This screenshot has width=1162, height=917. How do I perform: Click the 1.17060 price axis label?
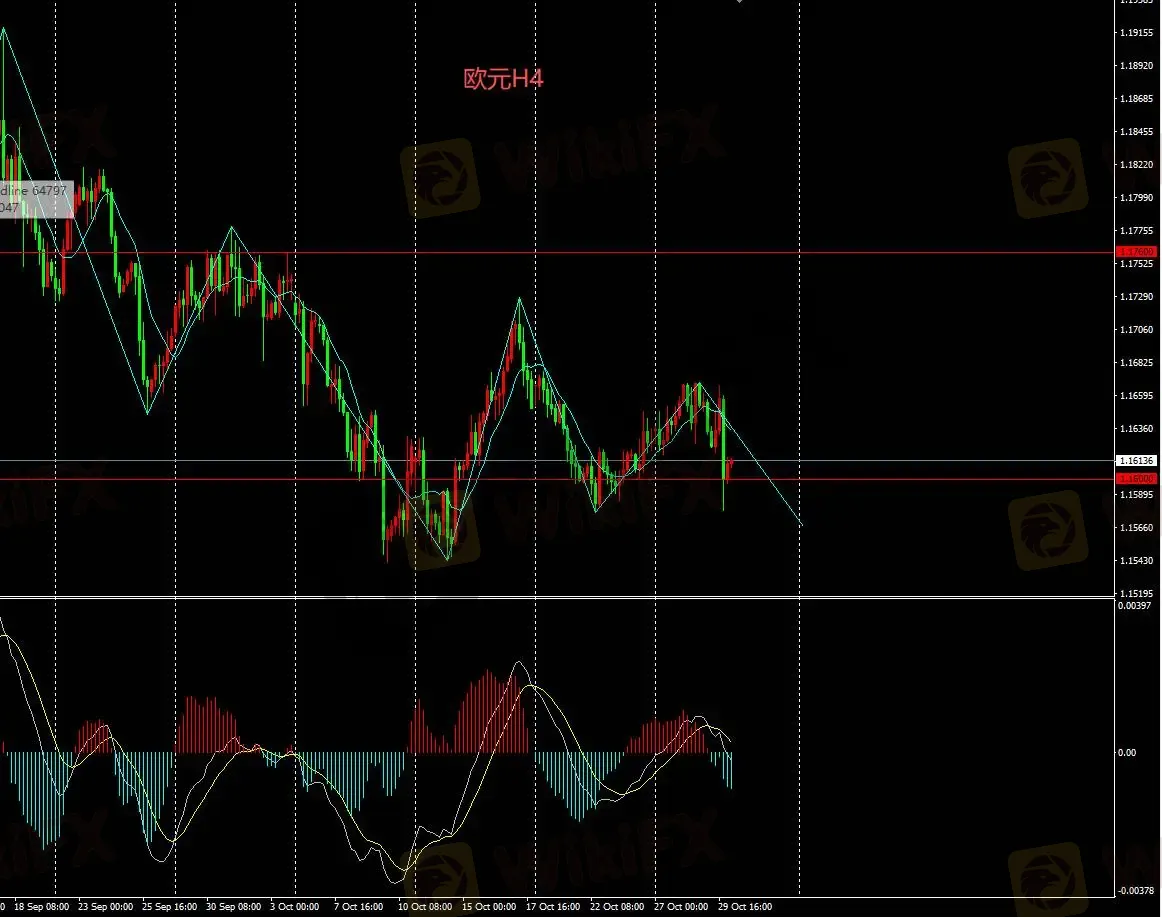1136,330
